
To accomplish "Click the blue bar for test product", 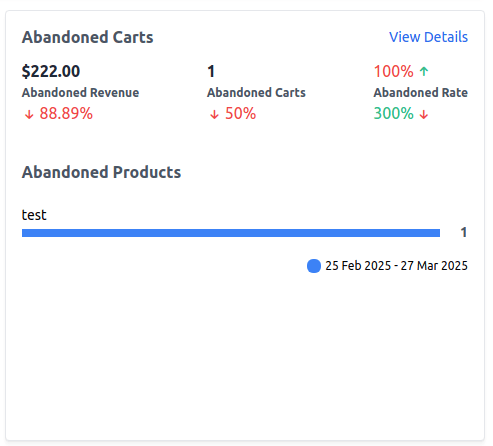I will point(231,233).
